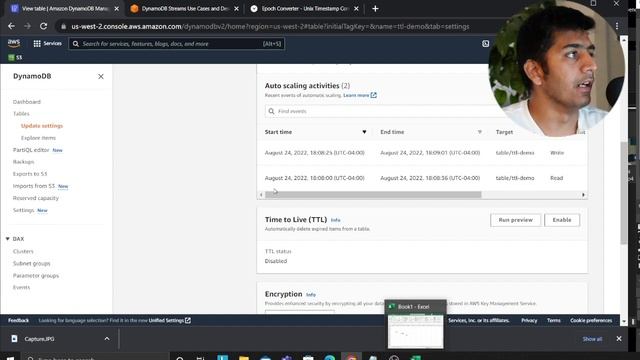Click the Capture.JPG file icon in downloads bar
Viewport: 640px width, 360px height.
click(14, 339)
